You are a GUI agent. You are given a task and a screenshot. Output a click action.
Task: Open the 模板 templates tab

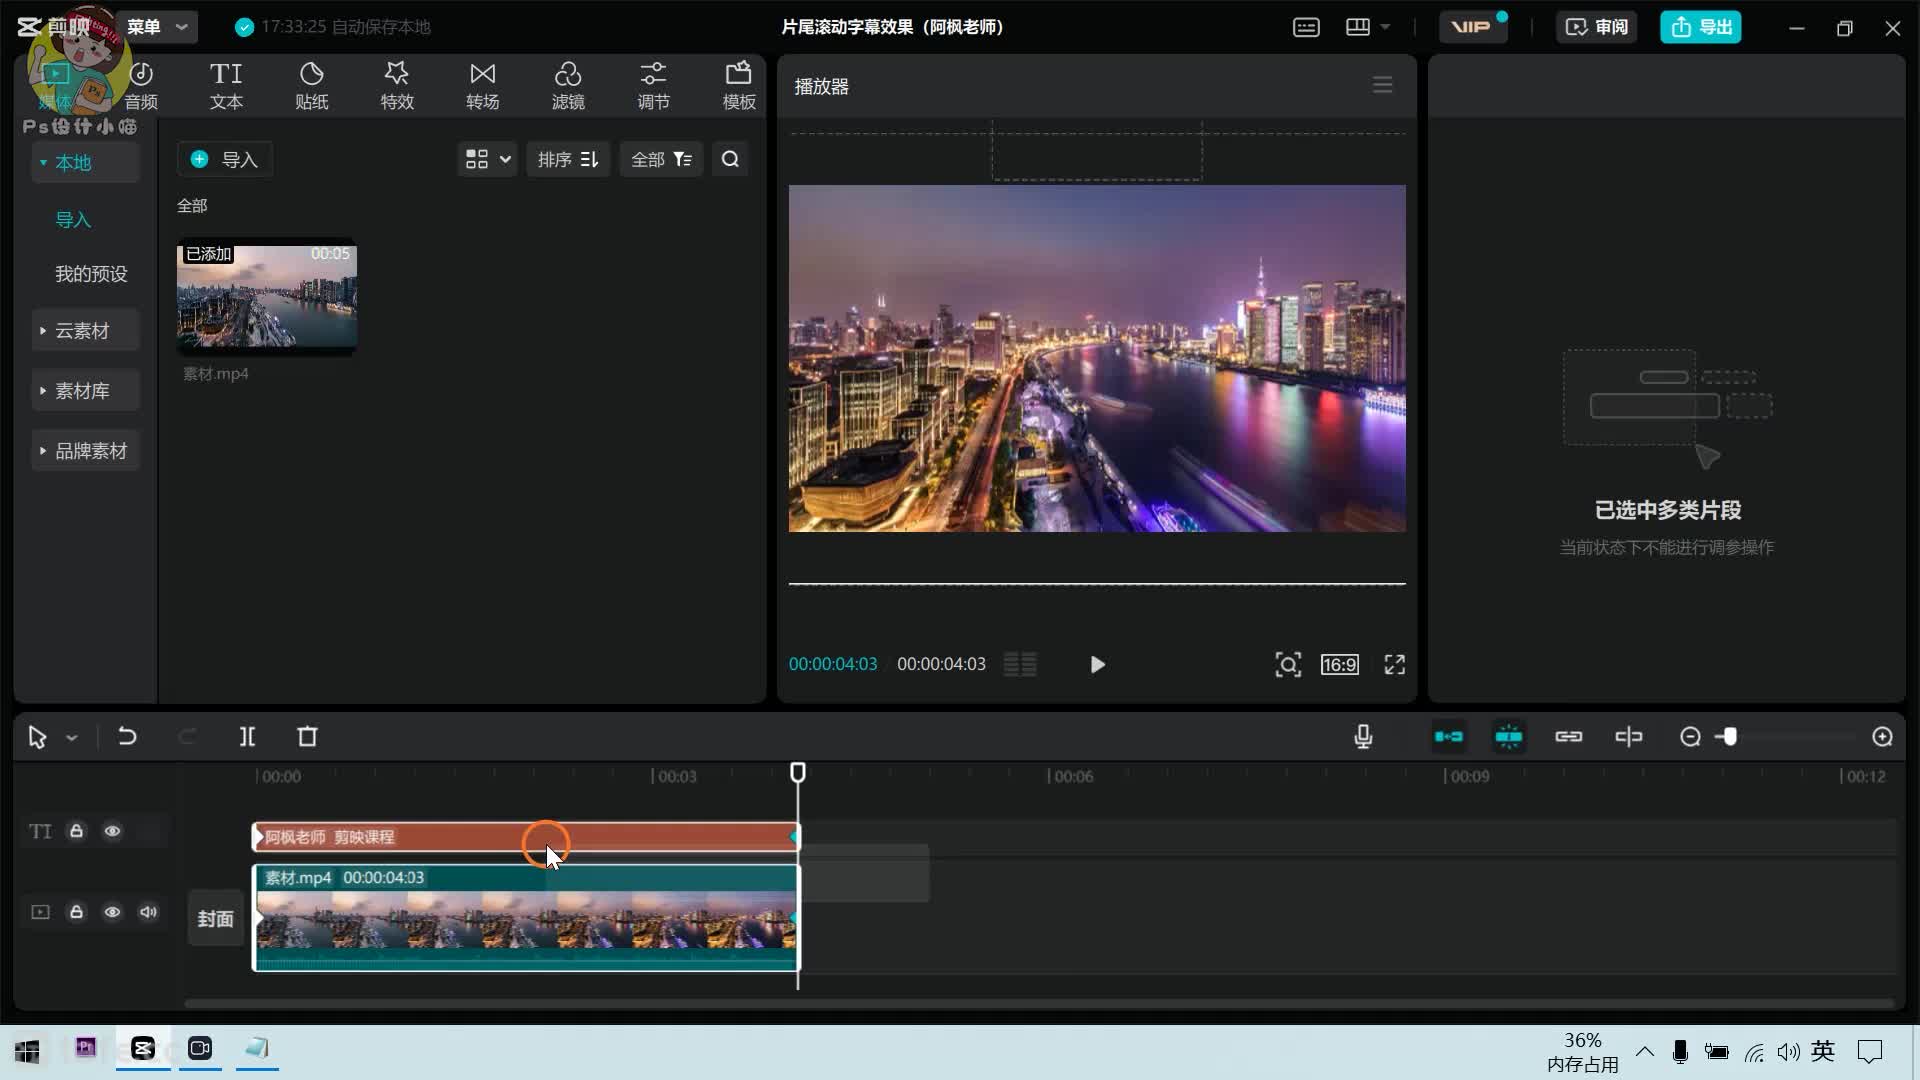tap(739, 86)
